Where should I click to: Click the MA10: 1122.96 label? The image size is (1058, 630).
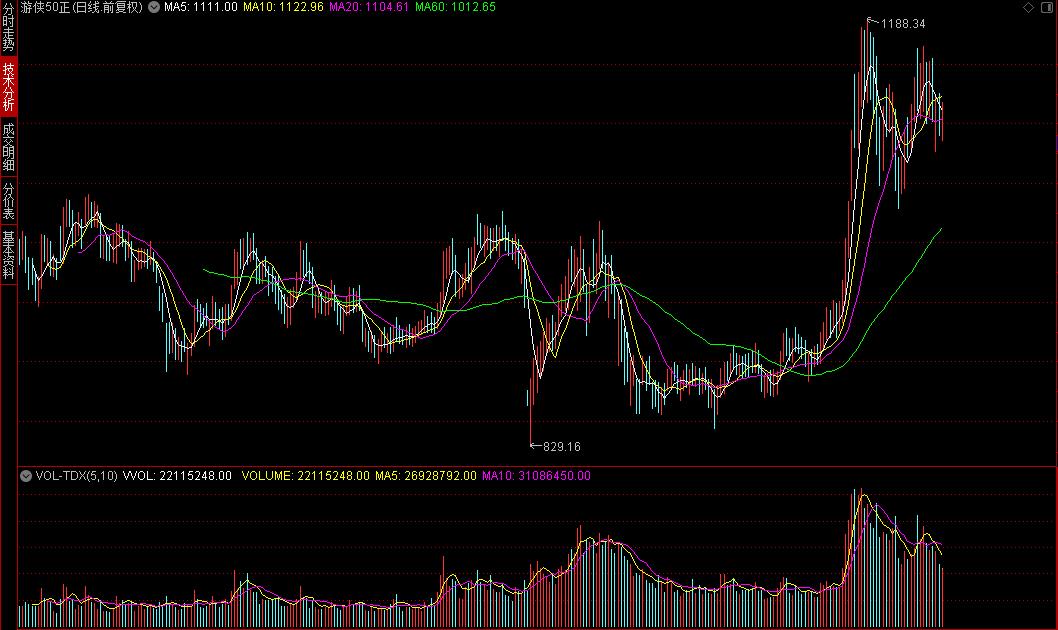click(283, 7)
